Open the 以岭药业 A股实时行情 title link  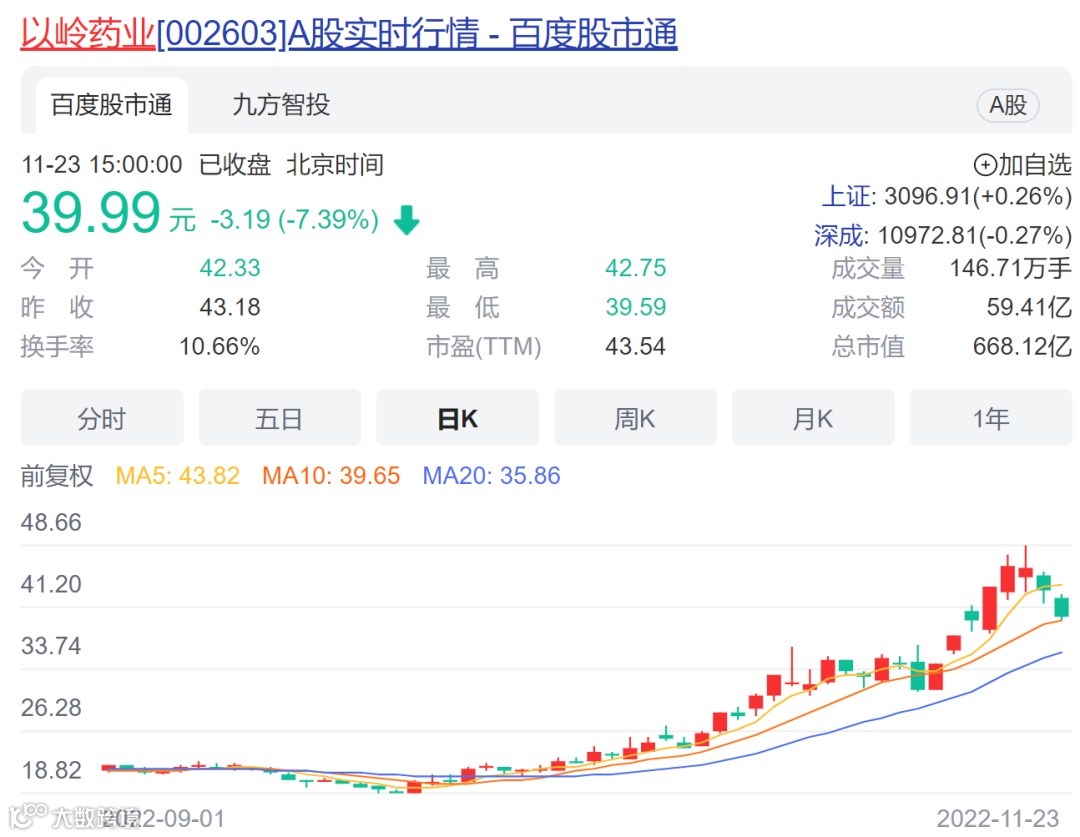(349, 34)
